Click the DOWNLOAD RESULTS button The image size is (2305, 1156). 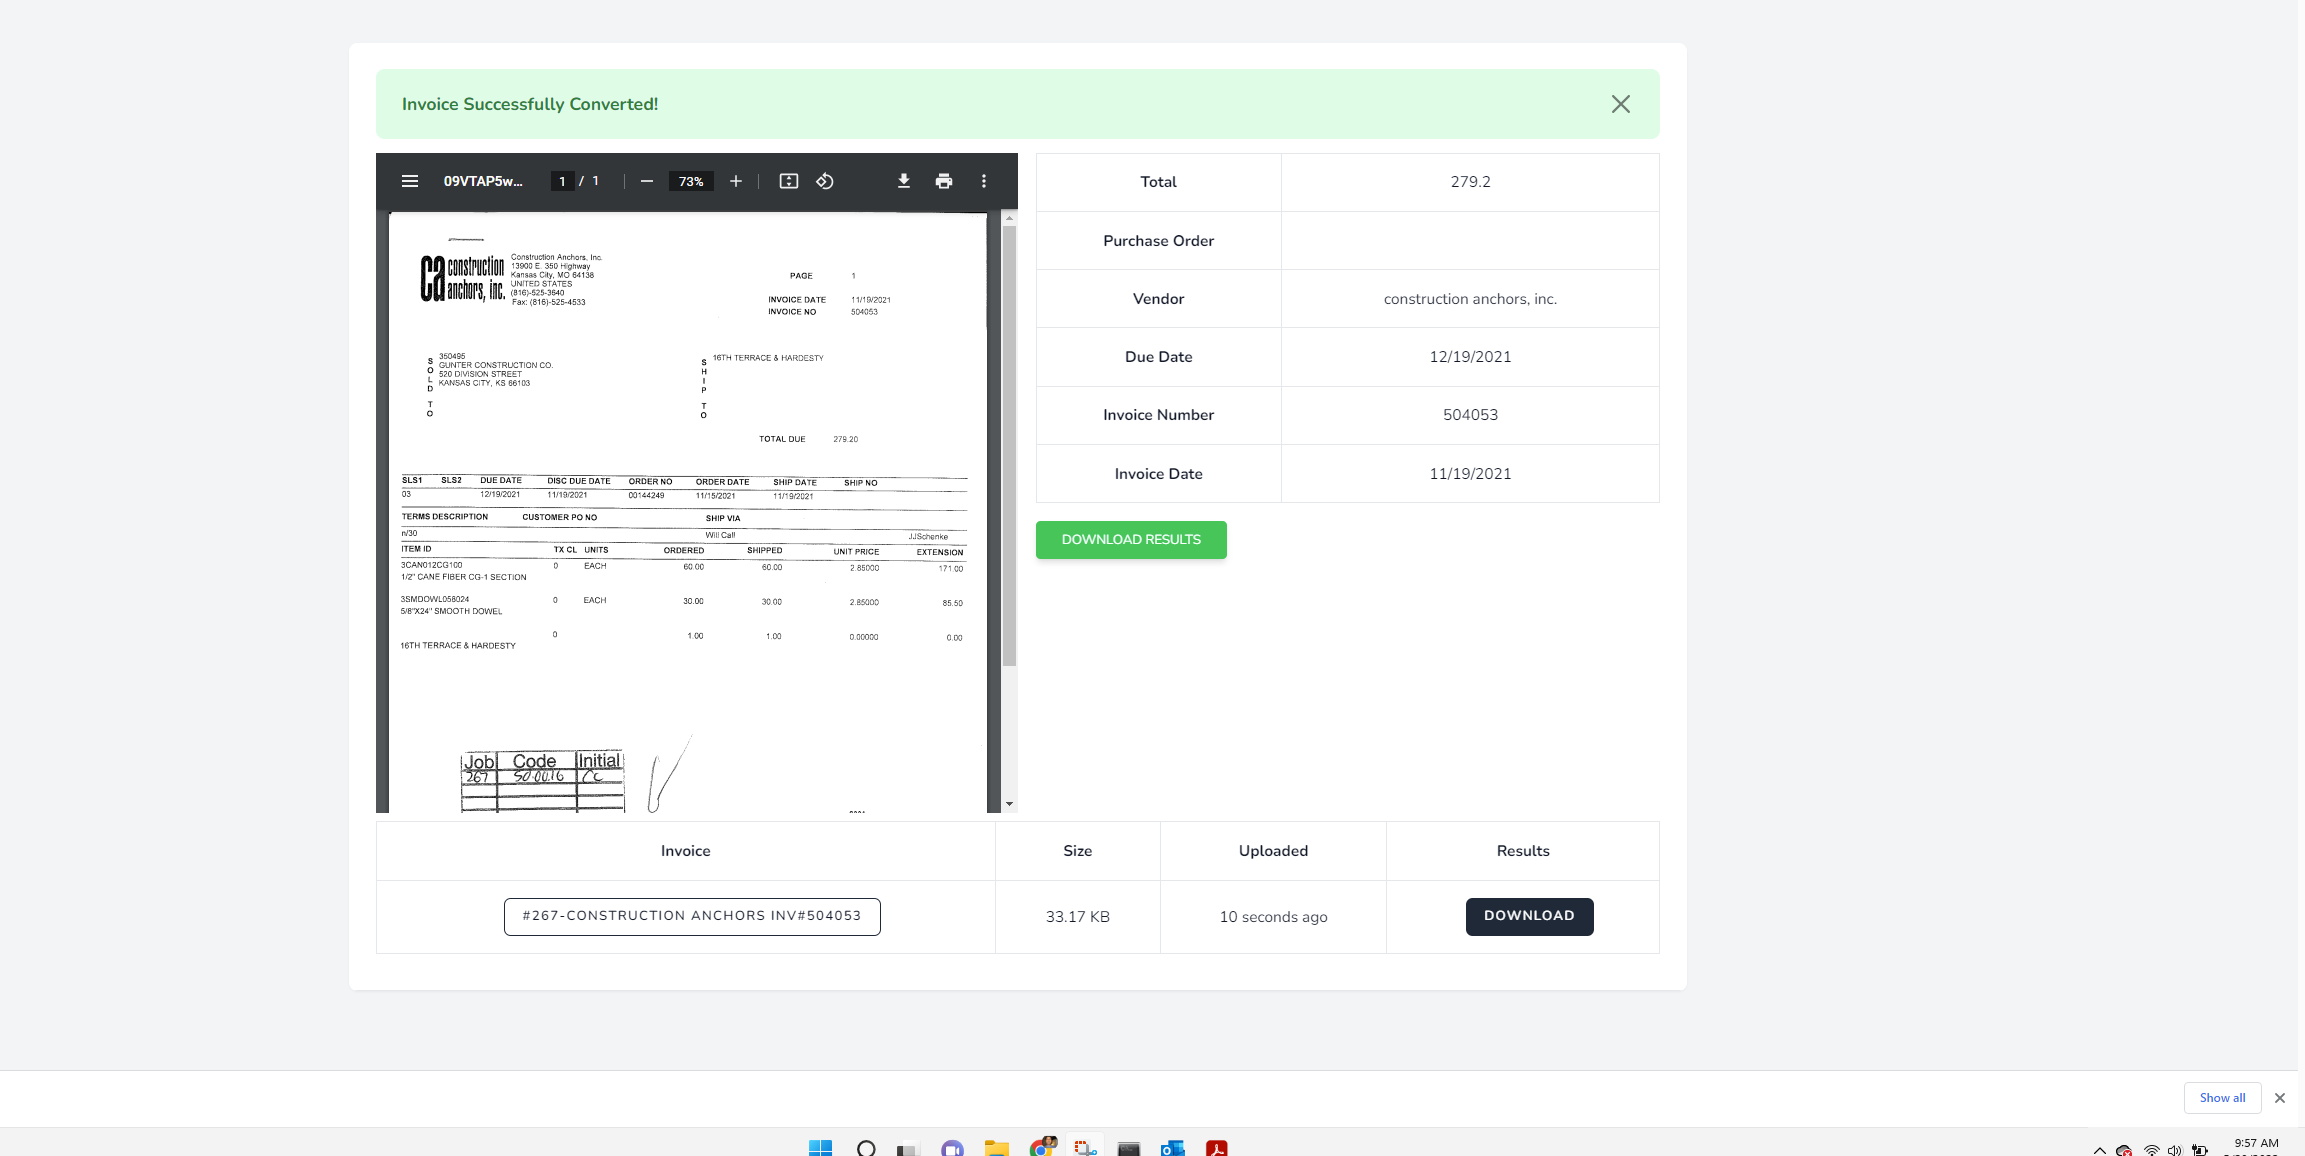pyautogui.click(x=1131, y=540)
